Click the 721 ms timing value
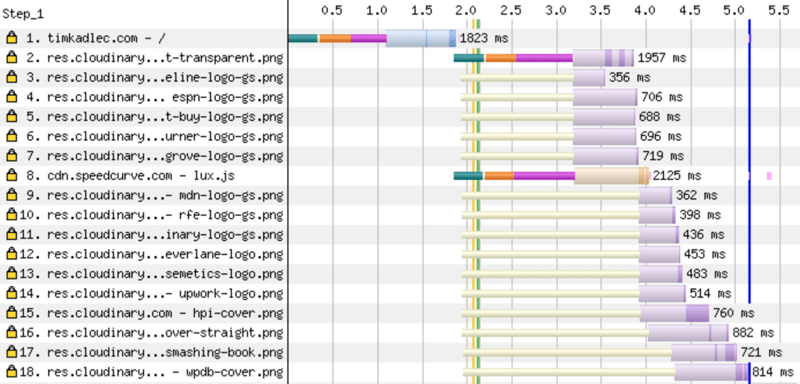This screenshot has width=800, height=384. click(x=761, y=352)
